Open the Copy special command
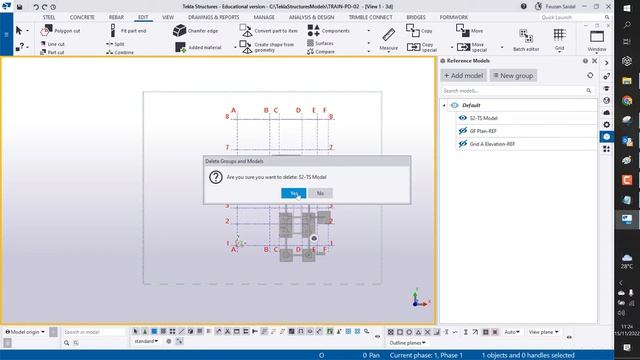Viewport: 640px width, 360px height. (x=422, y=47)
